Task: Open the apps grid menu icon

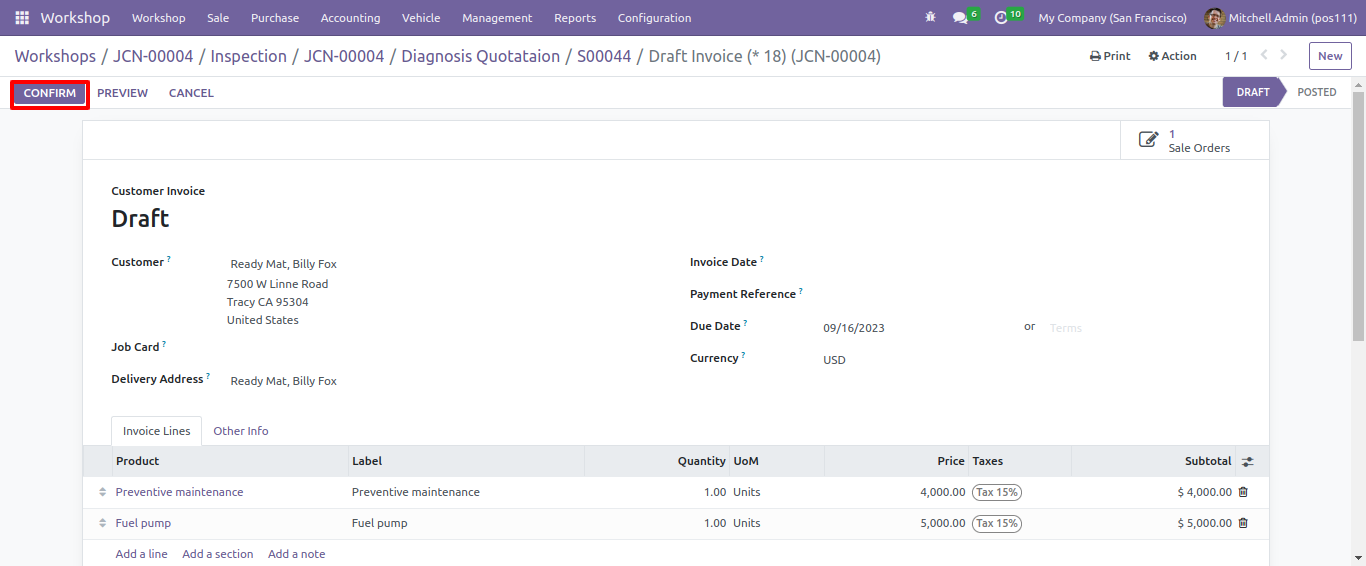Action: (22, 18)
